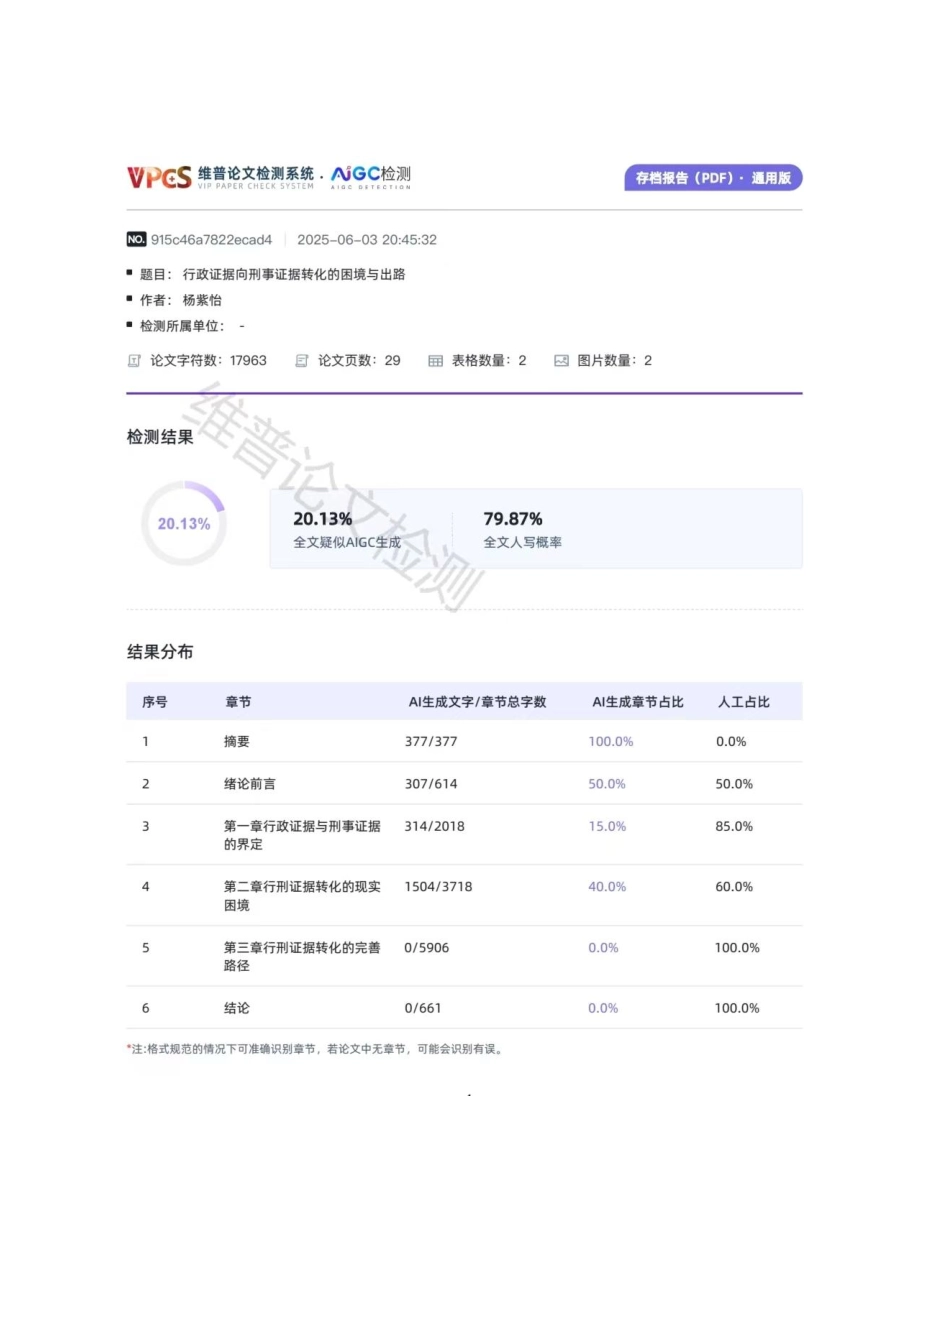Click the 论文页数 page icon

pos(301,360)
